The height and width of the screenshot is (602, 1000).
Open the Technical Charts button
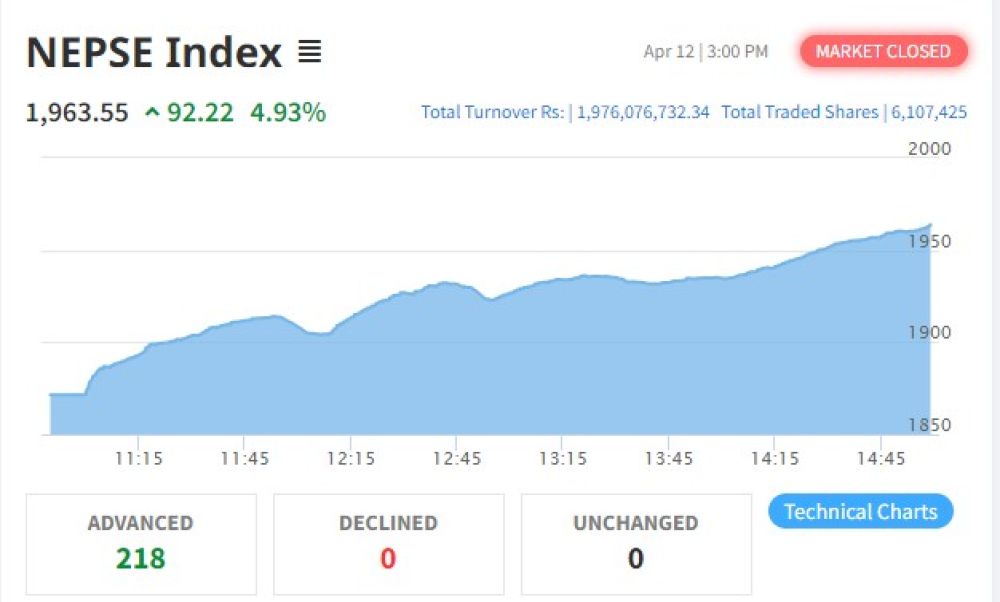coord(860,512)
